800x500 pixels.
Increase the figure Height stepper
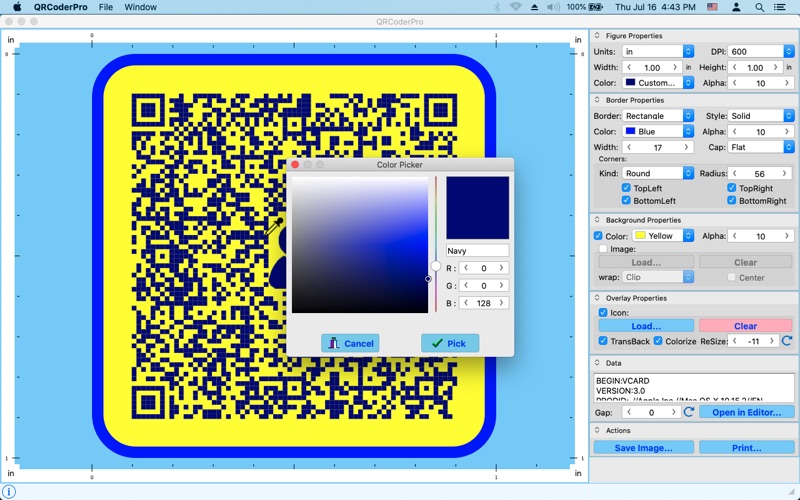pos(776,67)
